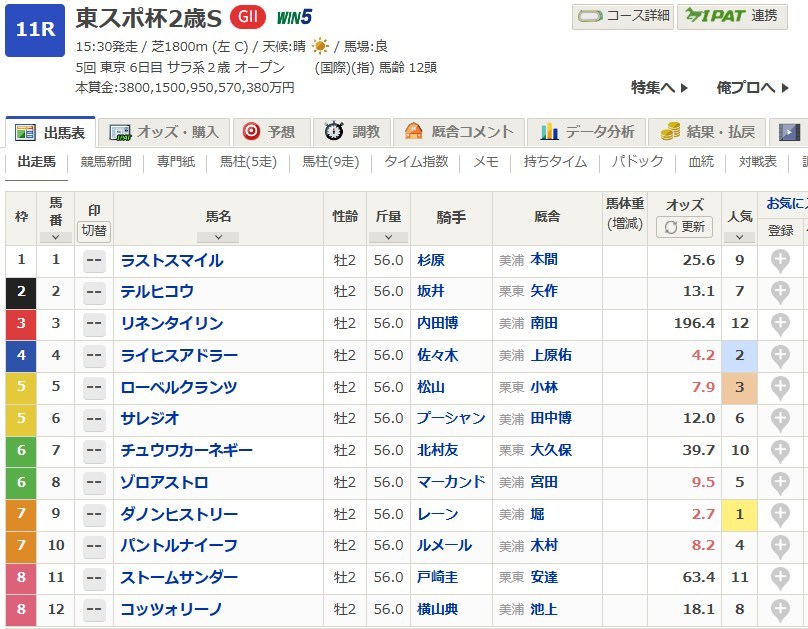Open the データ分析 chart tab

588,132
